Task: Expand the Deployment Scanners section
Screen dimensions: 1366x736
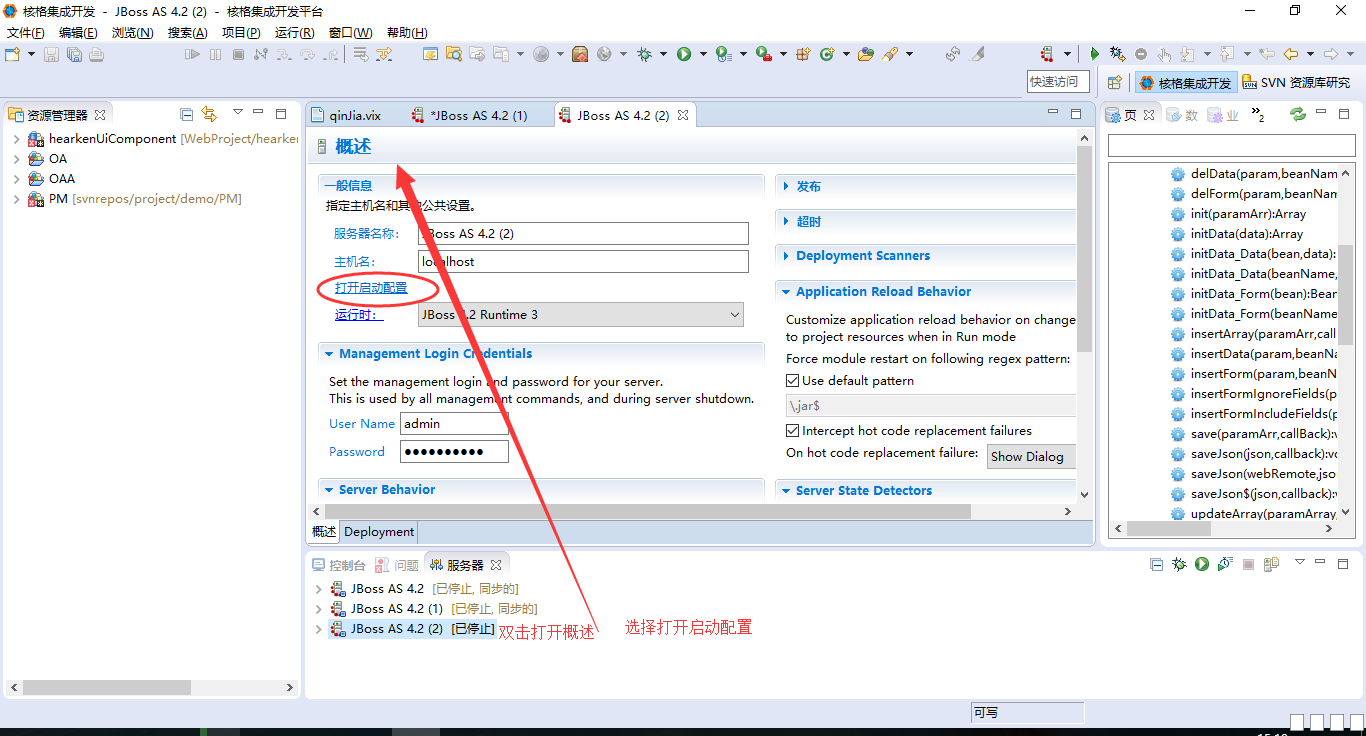Action: [862, 256]
